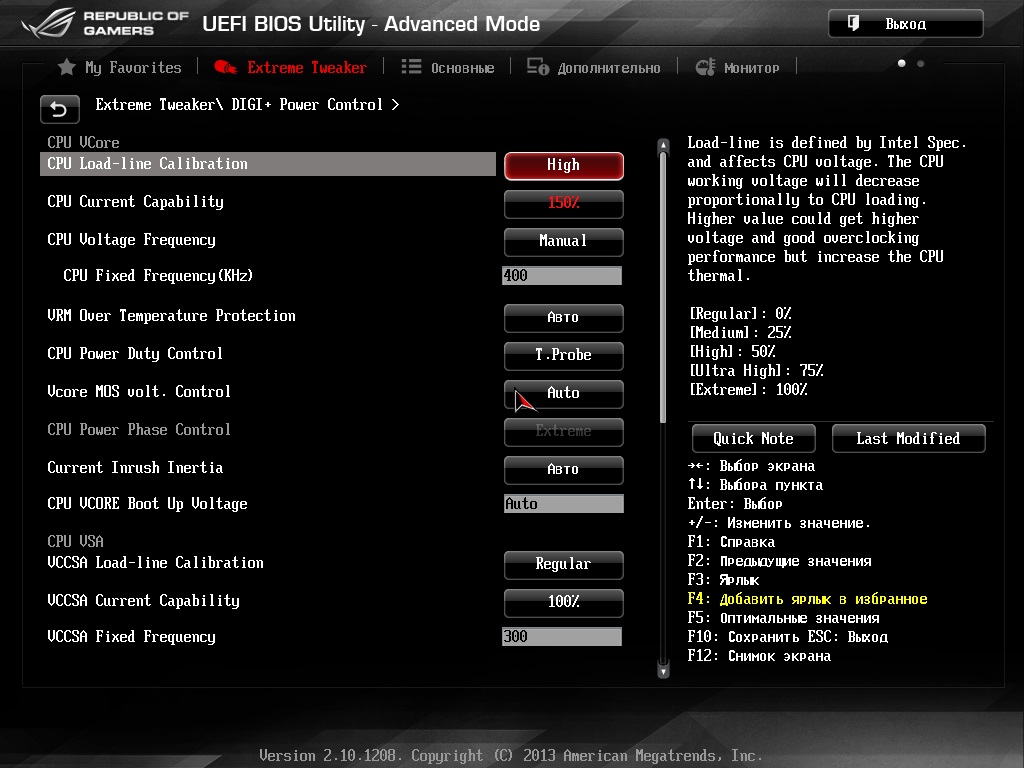Click the Выход exit button
The height and width of the screenshot is (768, 1024).
tap(906, 24)
